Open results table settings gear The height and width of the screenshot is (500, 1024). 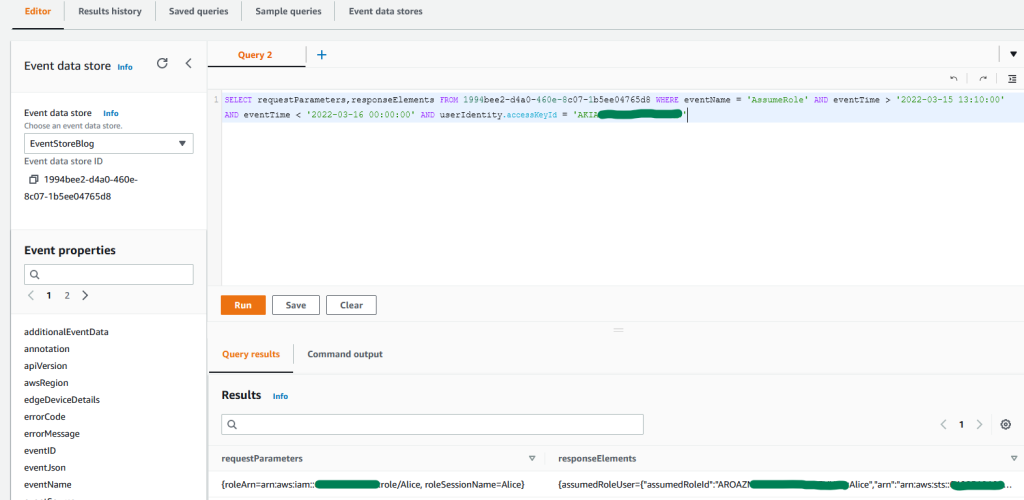click(x=1006, y=424)
